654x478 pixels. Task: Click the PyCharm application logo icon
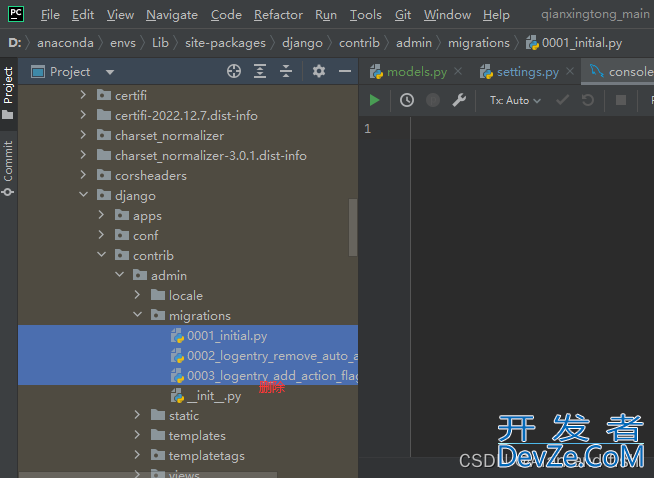[x=16, y=14]
